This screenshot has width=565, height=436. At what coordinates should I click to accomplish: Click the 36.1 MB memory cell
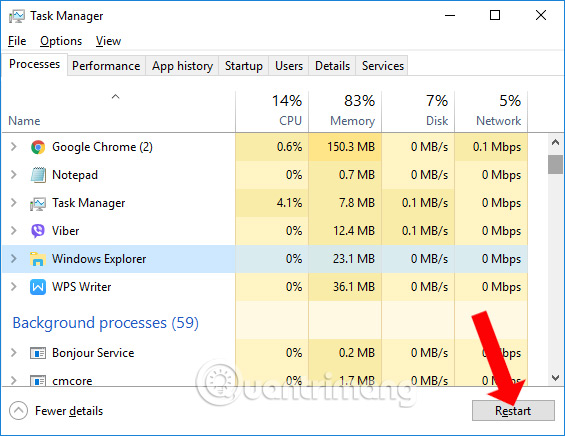tap(345, 287)
